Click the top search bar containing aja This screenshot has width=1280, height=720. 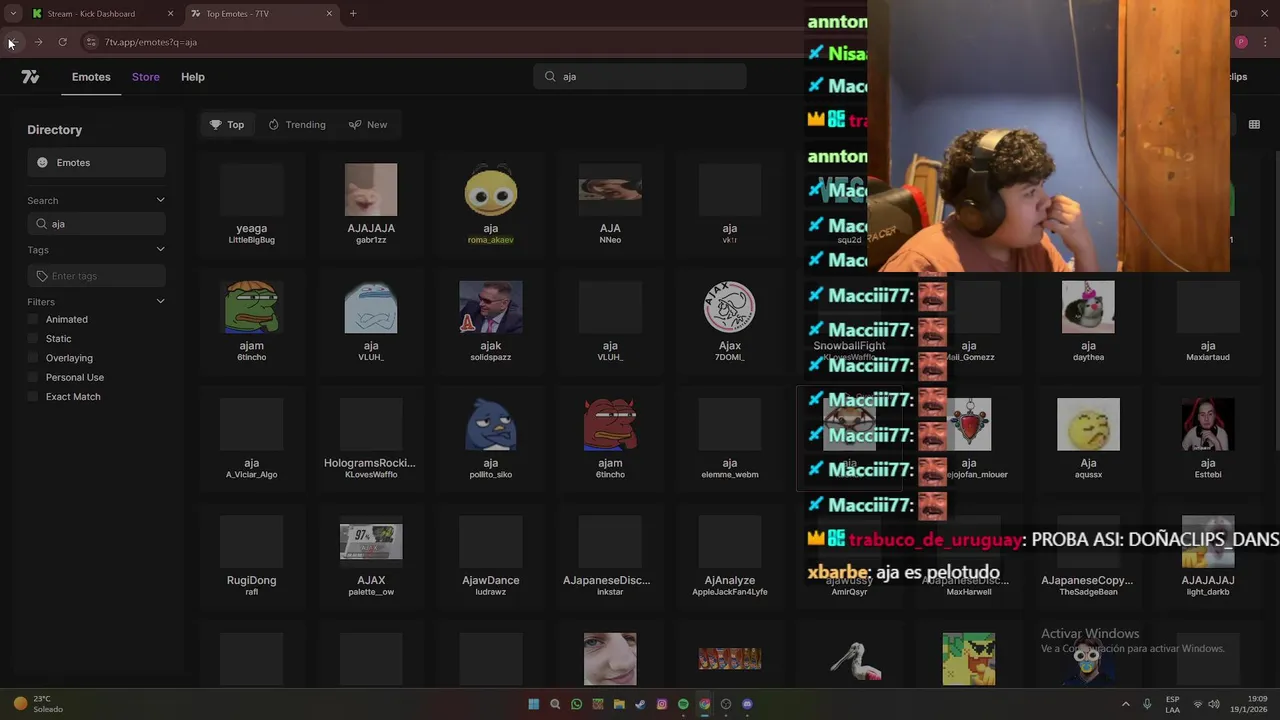[640, 76]
